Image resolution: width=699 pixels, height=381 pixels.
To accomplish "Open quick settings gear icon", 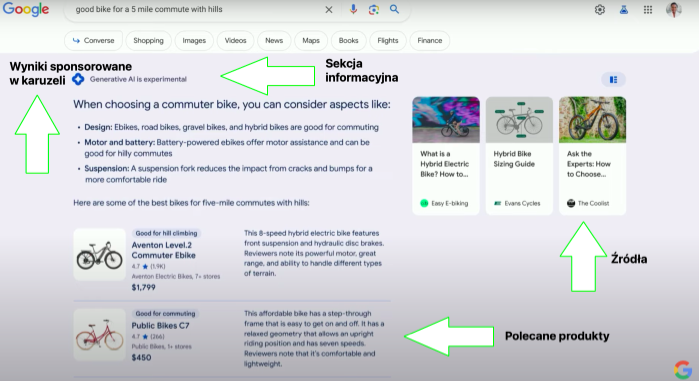I will (x=600, y=10).
